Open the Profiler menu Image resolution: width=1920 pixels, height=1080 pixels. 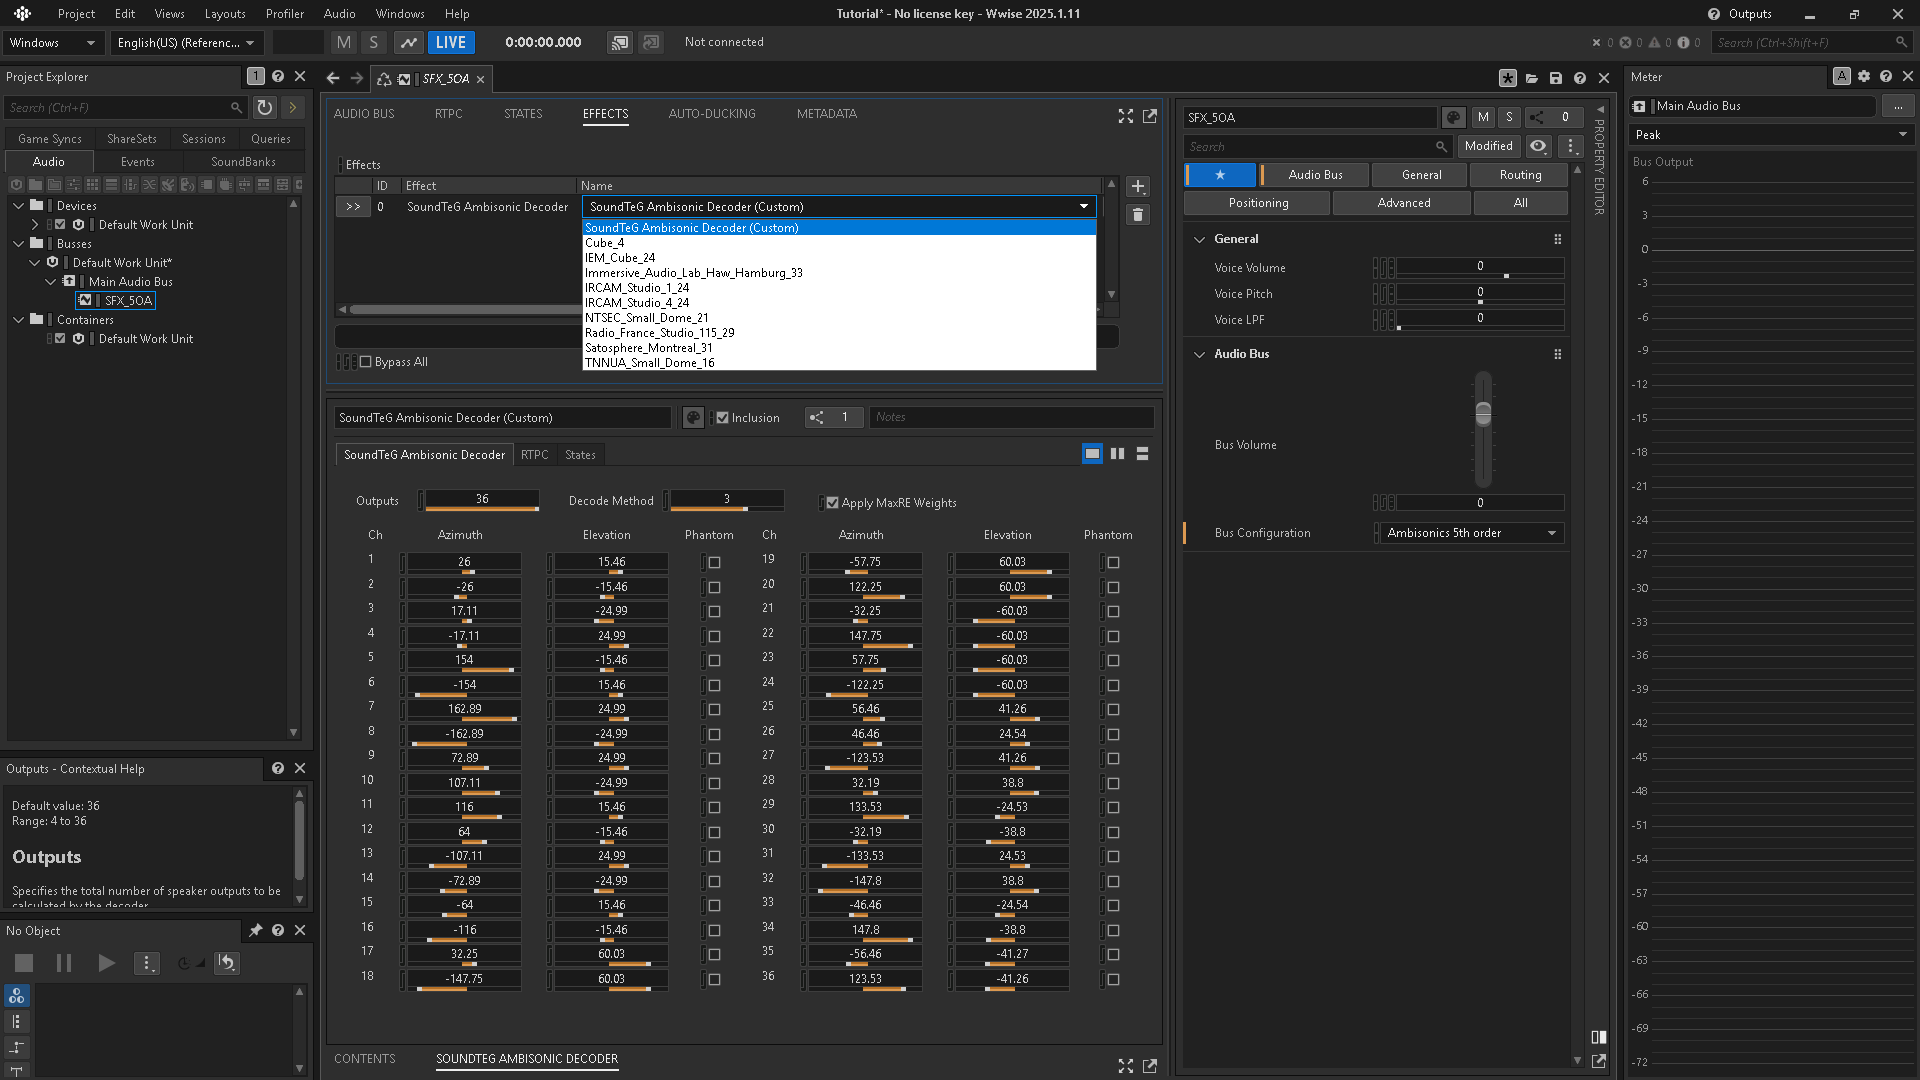coord(285,14)
